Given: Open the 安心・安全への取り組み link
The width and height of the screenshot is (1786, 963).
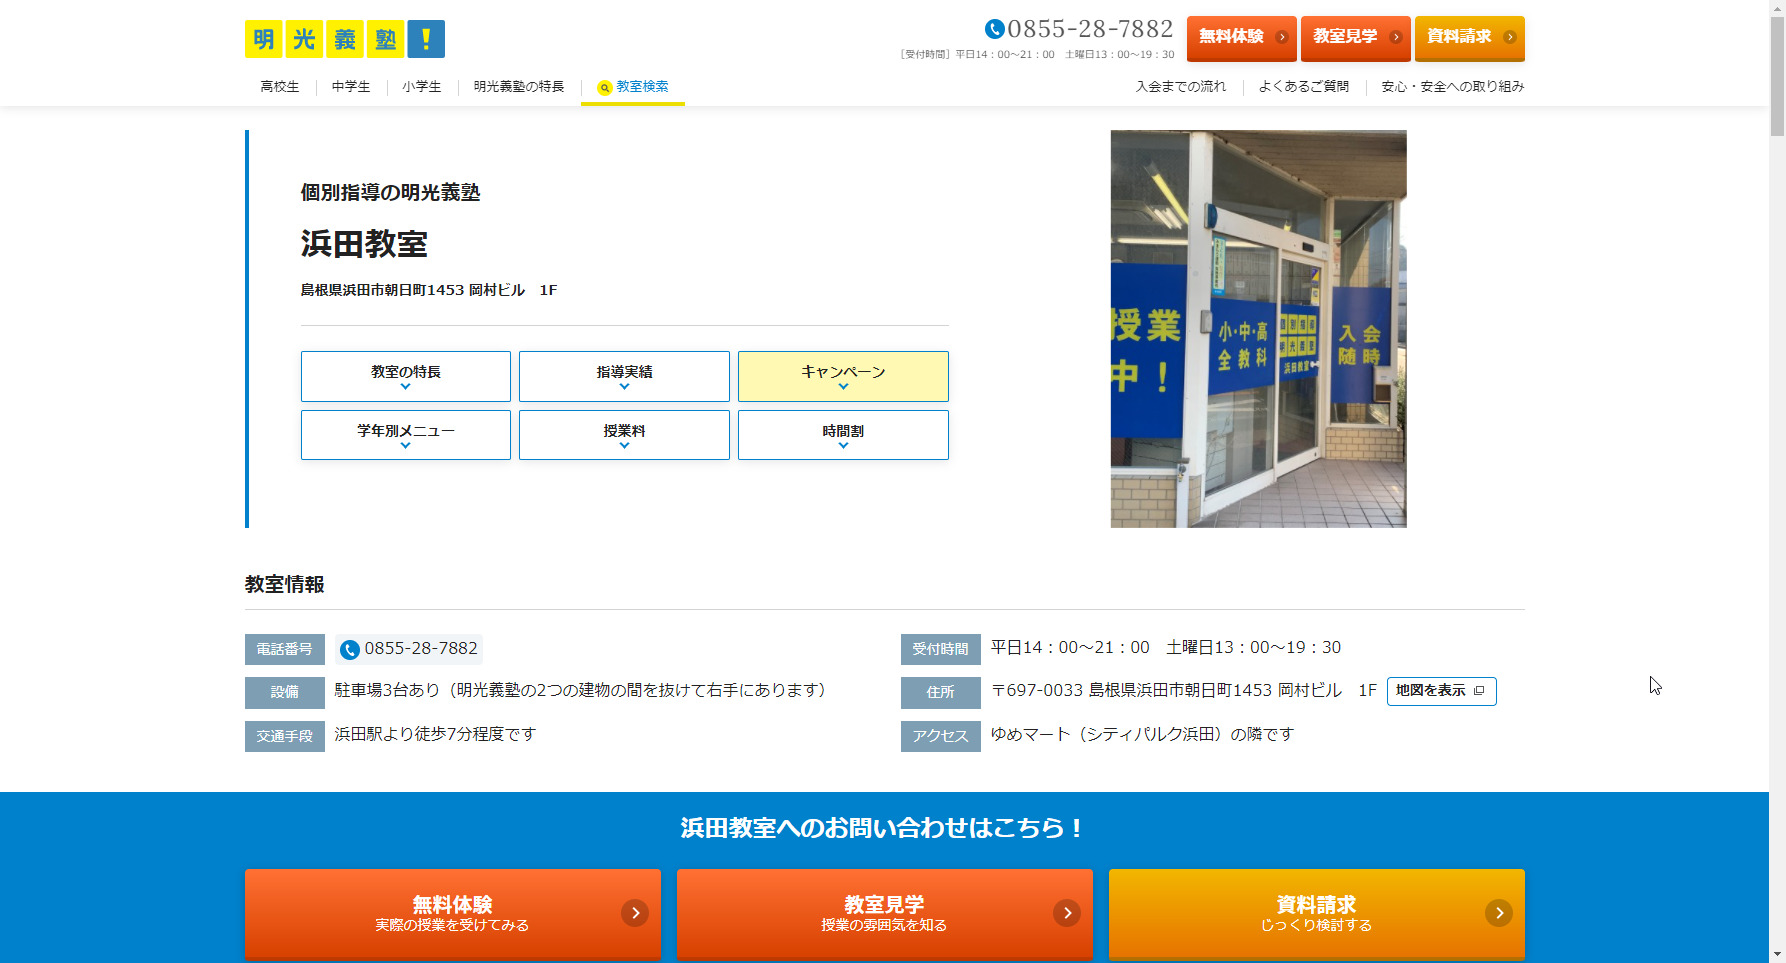Looking at the screenshot, I should 1453,87.
